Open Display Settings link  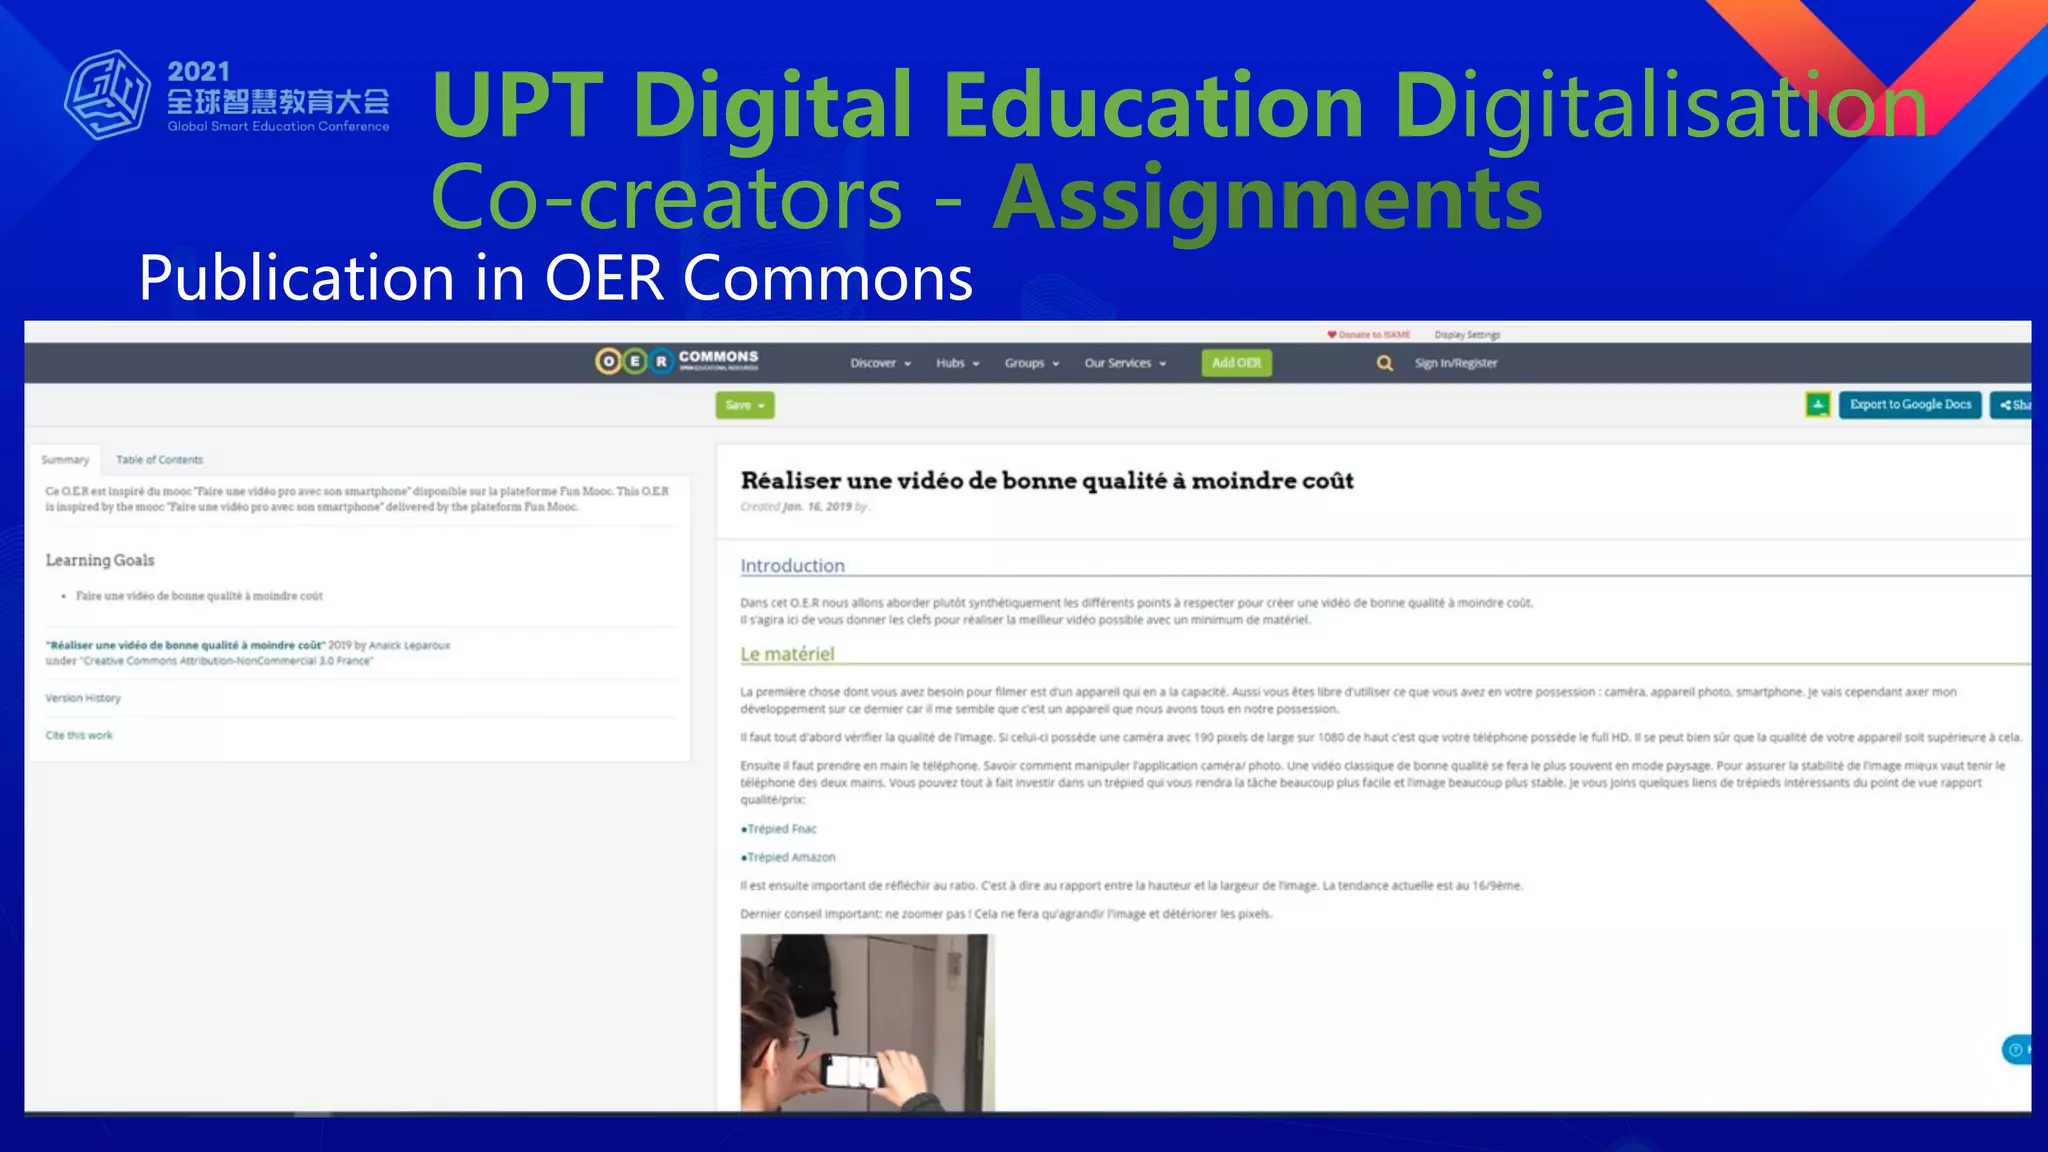1467,335
